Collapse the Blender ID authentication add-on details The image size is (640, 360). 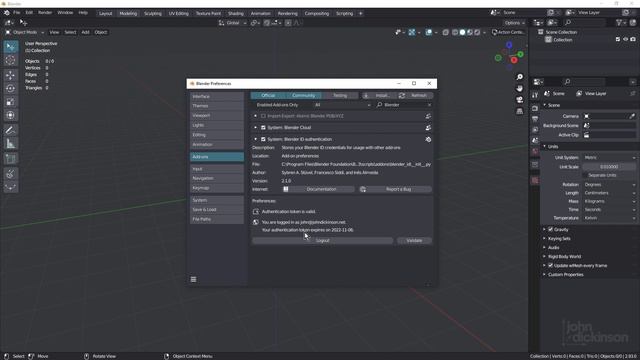256,139
